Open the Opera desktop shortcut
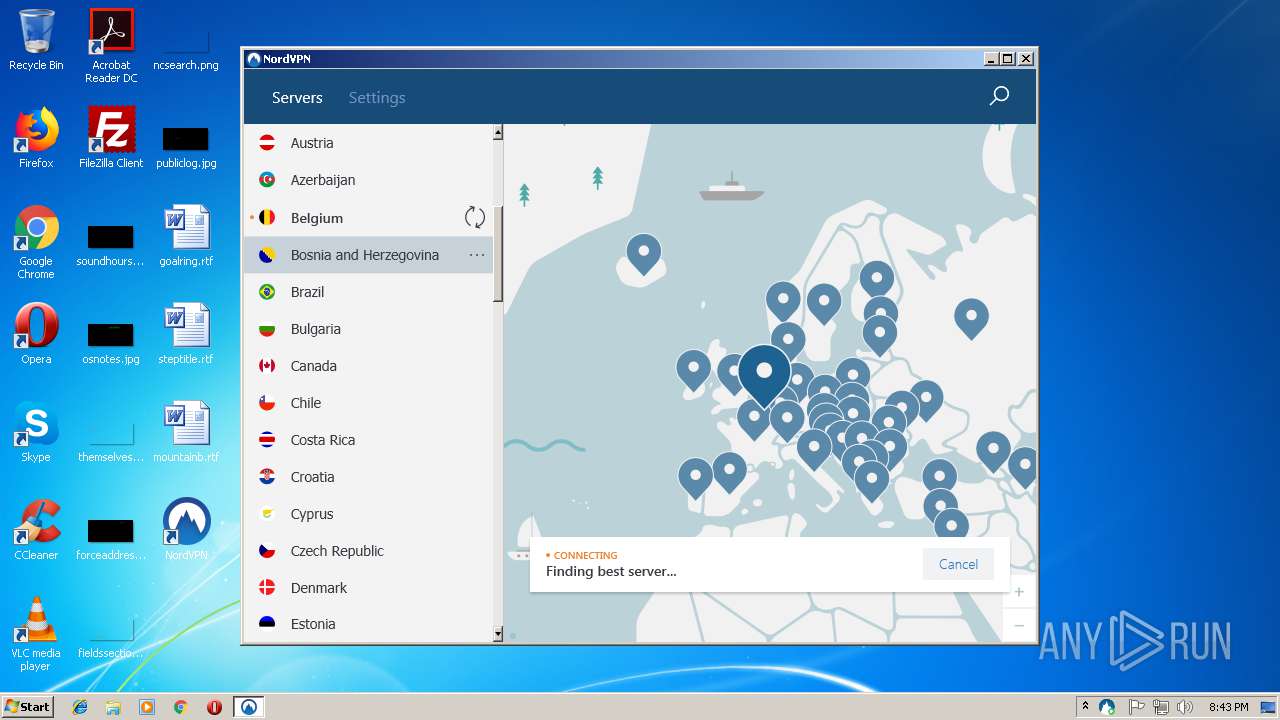 pos(36,332)
